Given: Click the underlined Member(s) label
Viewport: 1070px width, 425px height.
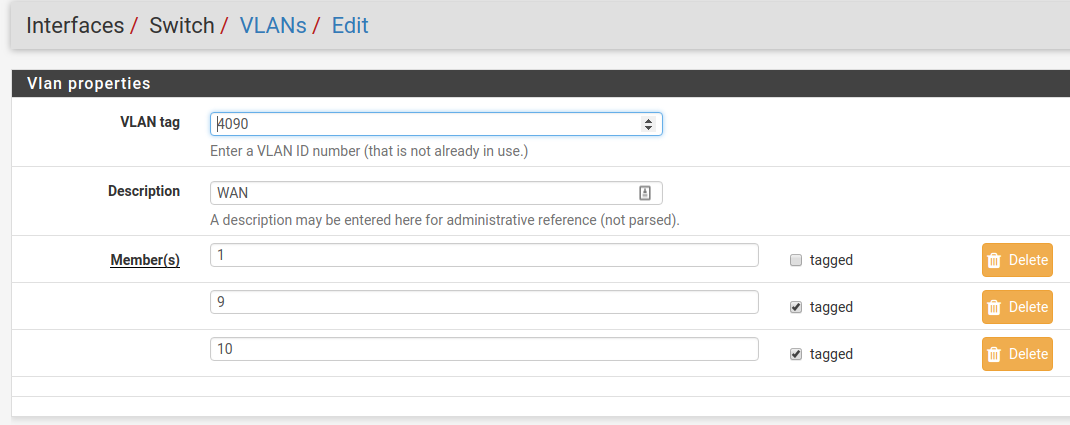Looking at the screenshot, I should [x=144, y=260].
